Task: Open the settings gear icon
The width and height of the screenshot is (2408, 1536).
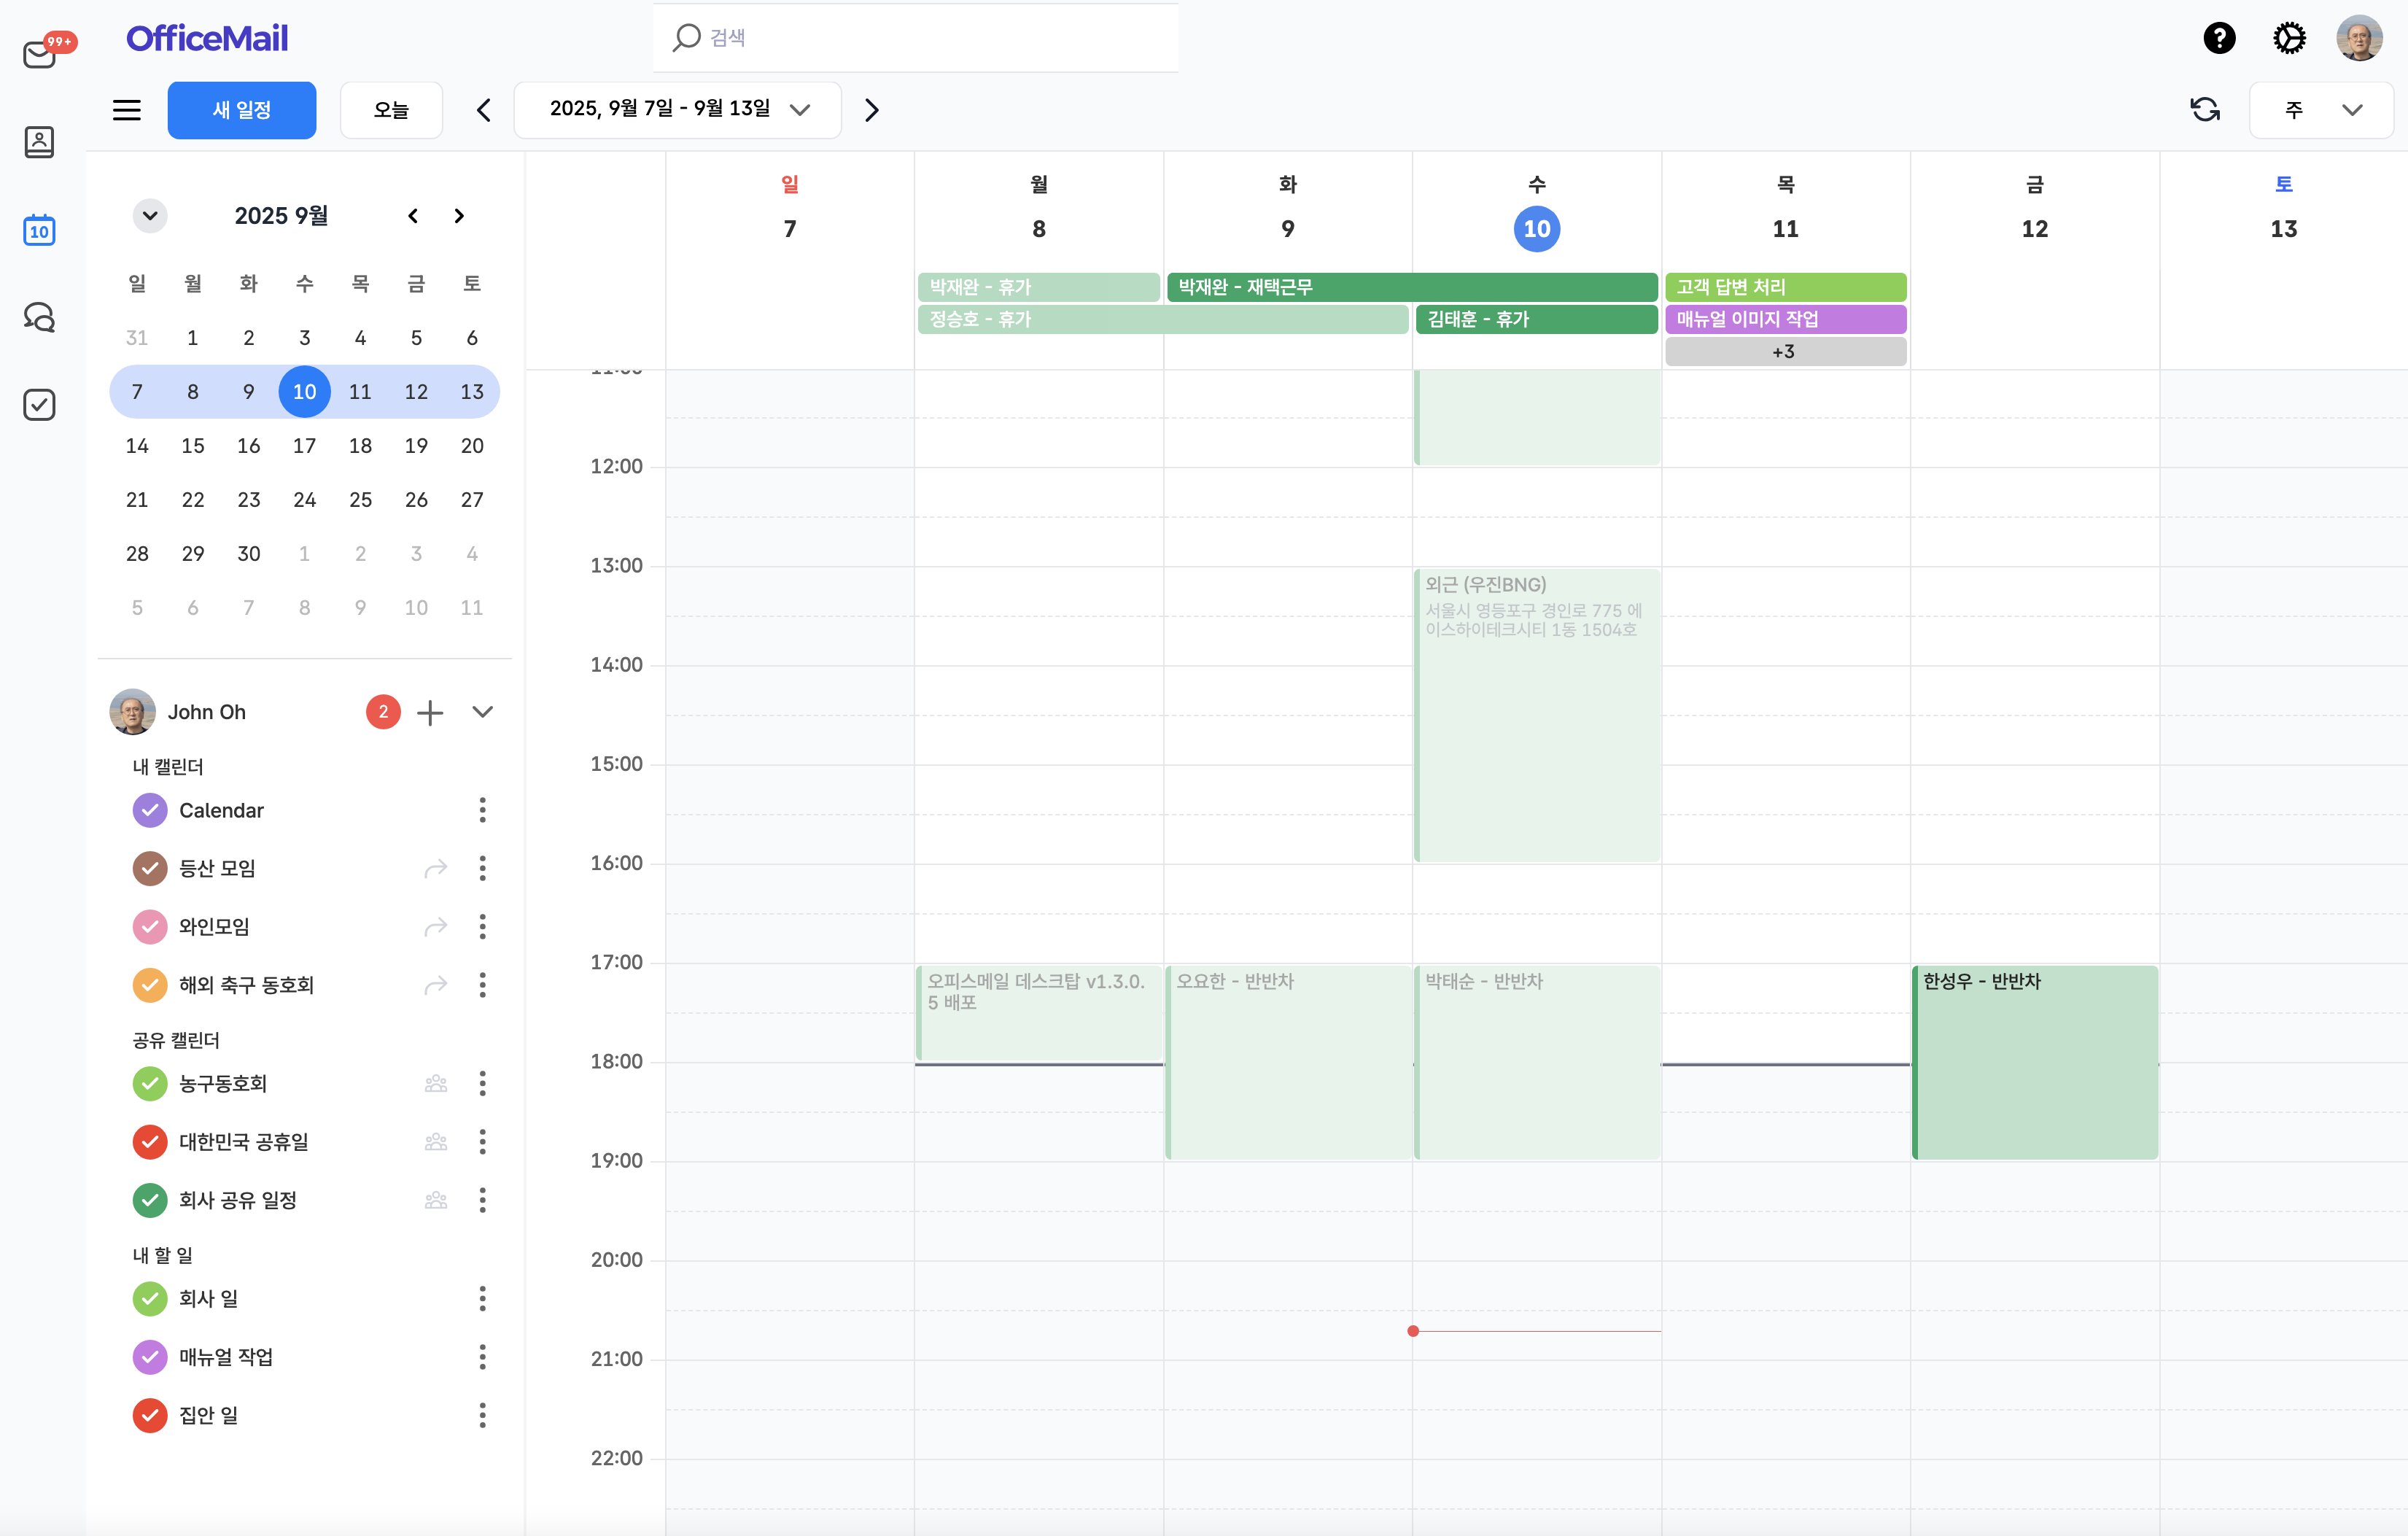Action: [x=2289, y=38]
